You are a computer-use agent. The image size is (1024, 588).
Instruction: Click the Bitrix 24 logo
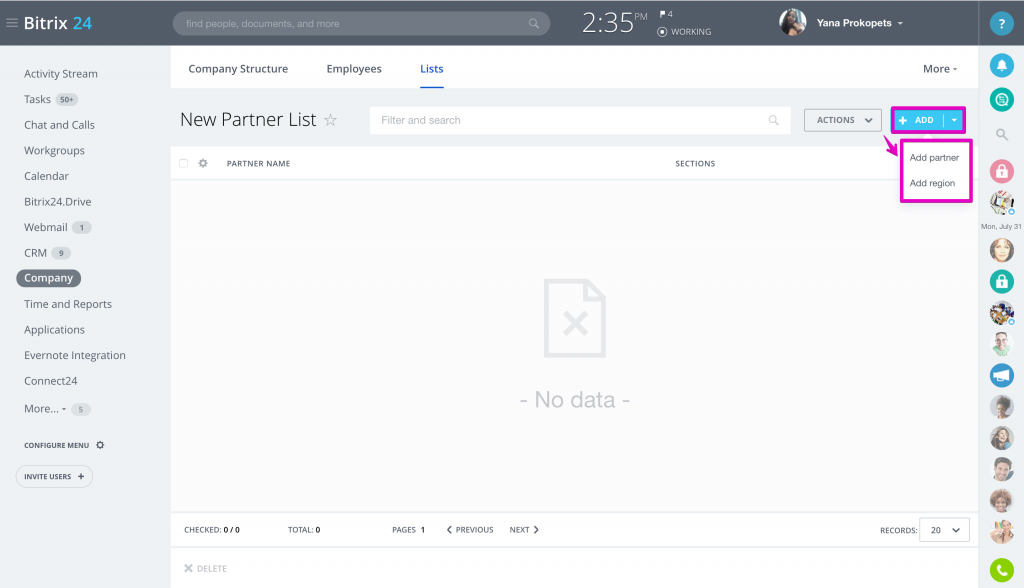(57, 23)
